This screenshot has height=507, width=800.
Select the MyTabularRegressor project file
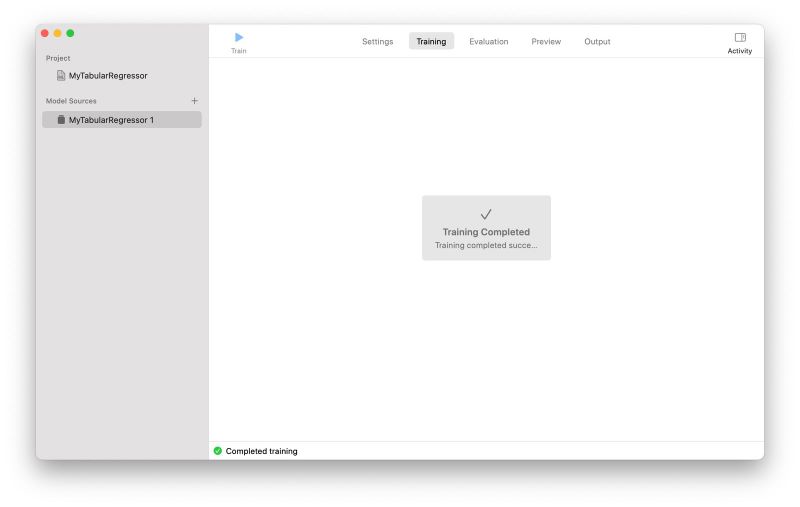(102, 75)
